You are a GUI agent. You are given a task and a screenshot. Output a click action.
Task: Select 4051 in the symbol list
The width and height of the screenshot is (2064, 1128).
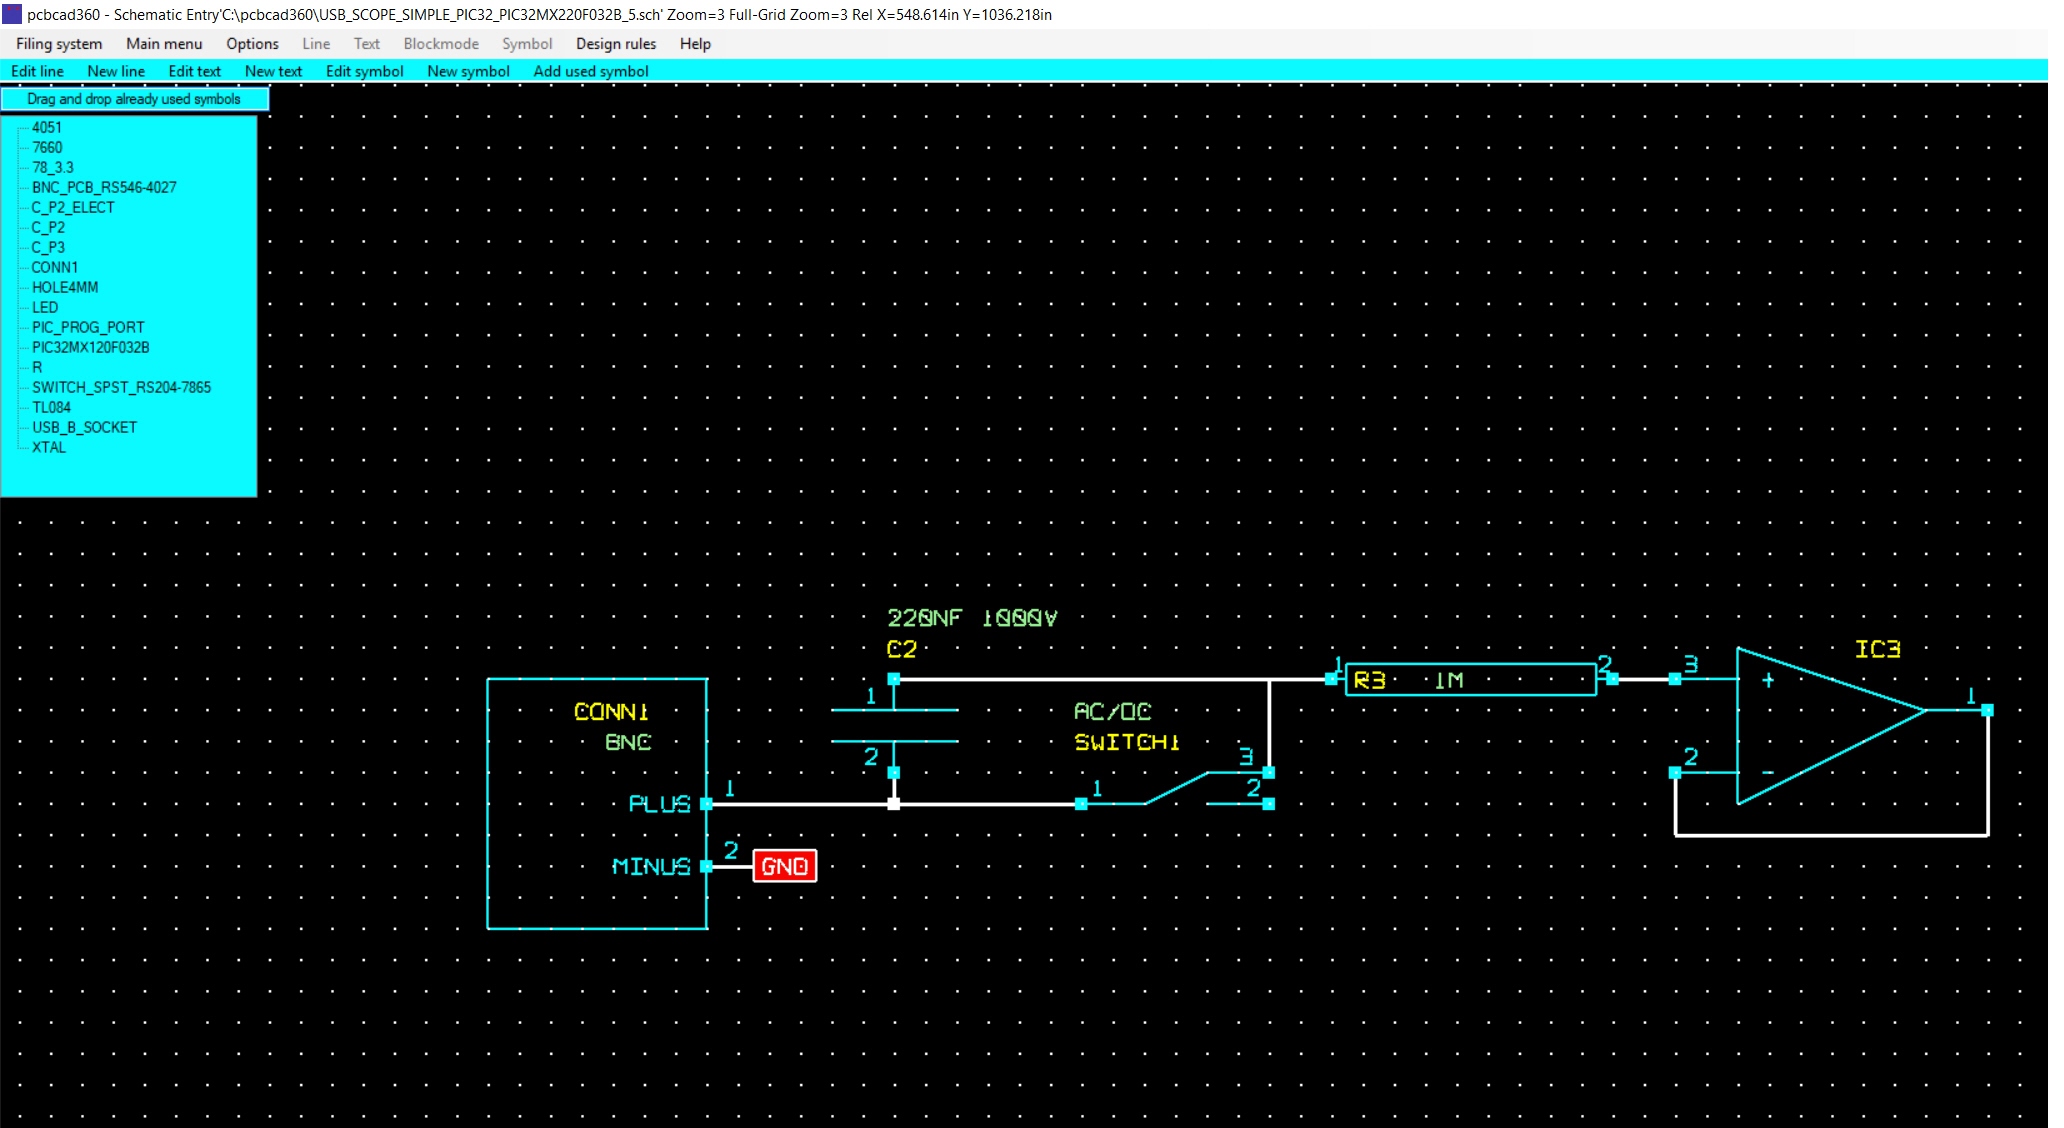[46, 127]
